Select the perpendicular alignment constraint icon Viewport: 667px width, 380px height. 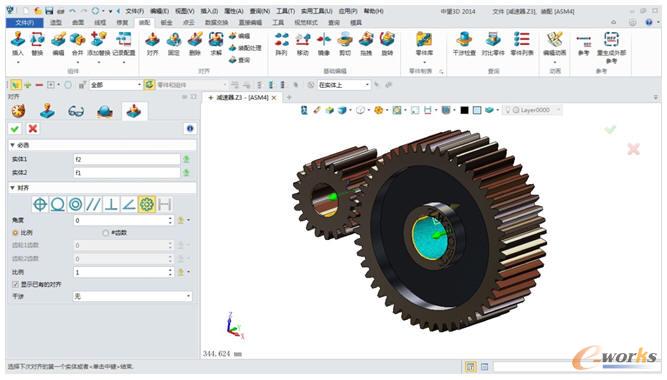[111, 205]
